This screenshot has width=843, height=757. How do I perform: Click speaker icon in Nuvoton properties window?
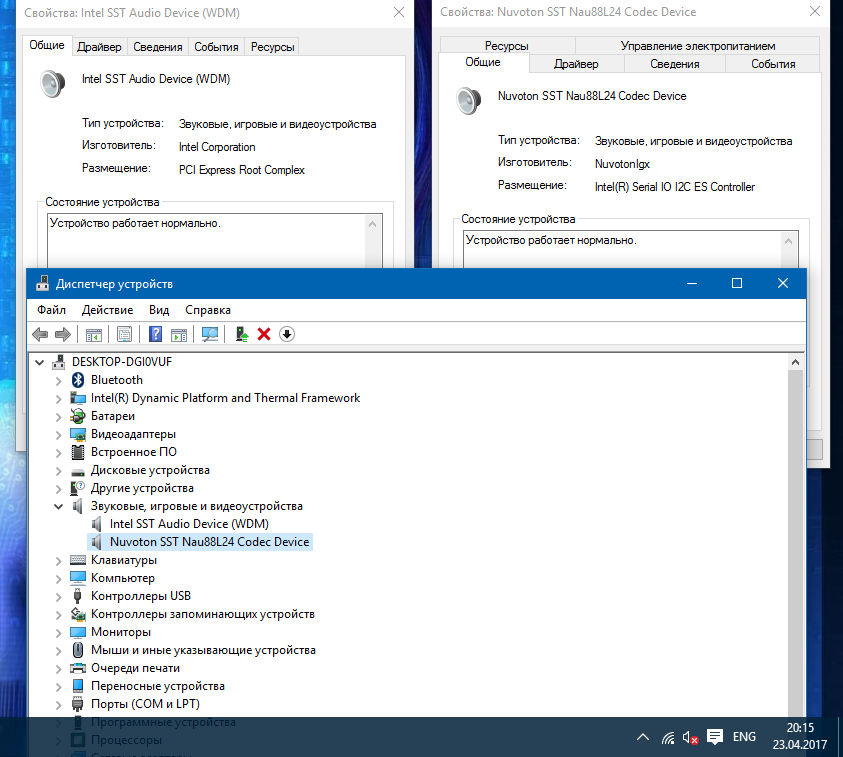point(468,101)
